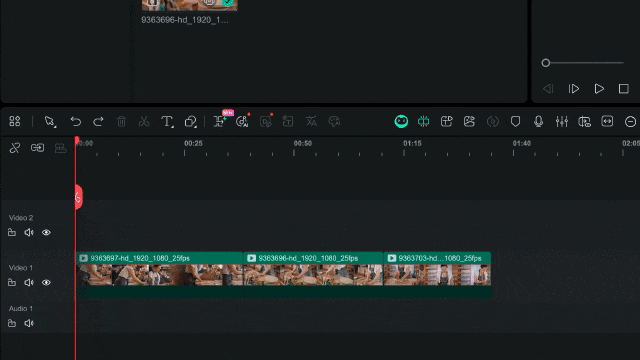Select clip 9363697-hd_1920_1080_25fps on timeline
This screenshot has width=640, height=360.
(159, 274)
